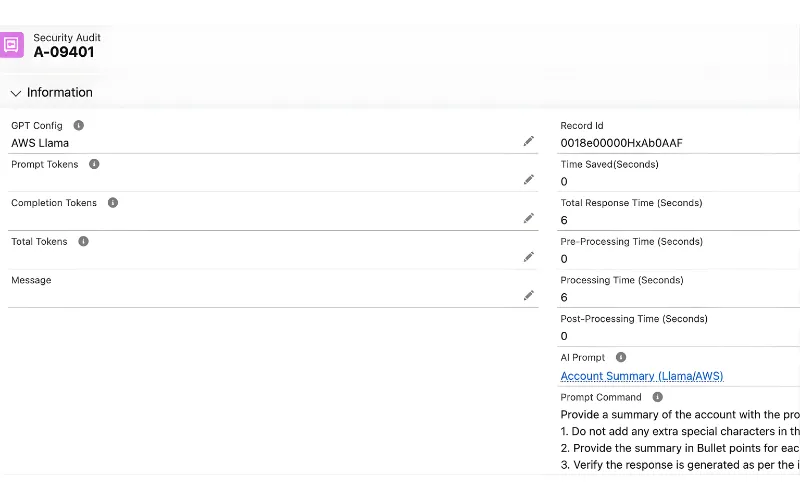The image size is (800, 500).
Task: Edit Completion Tokens with pencil icon
Action: [529, 219]
